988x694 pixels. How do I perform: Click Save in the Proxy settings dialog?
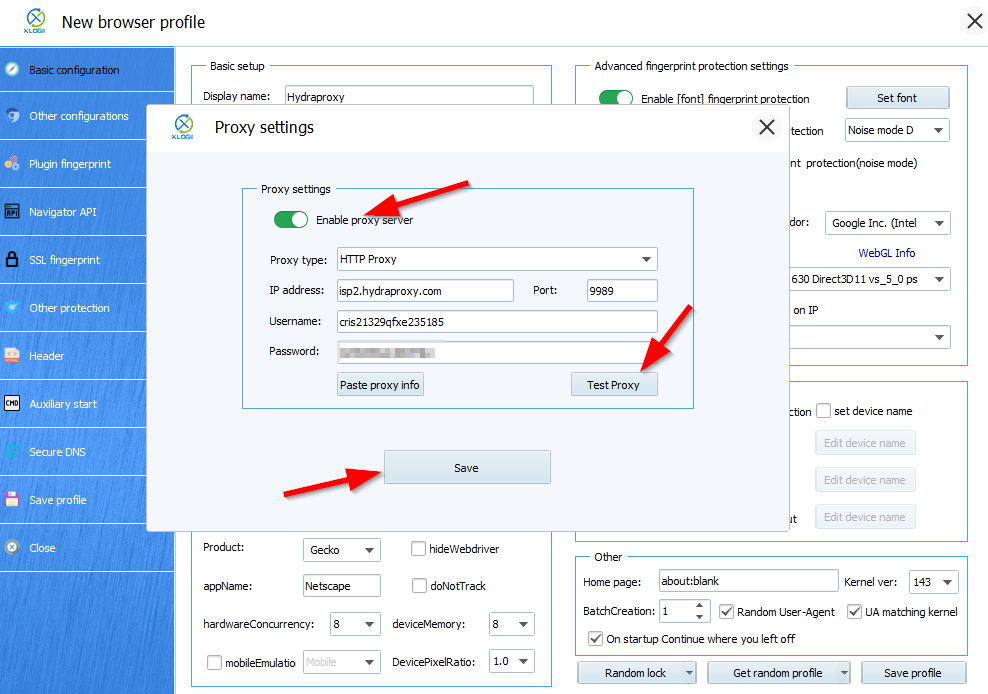click(x=467, y=468)
